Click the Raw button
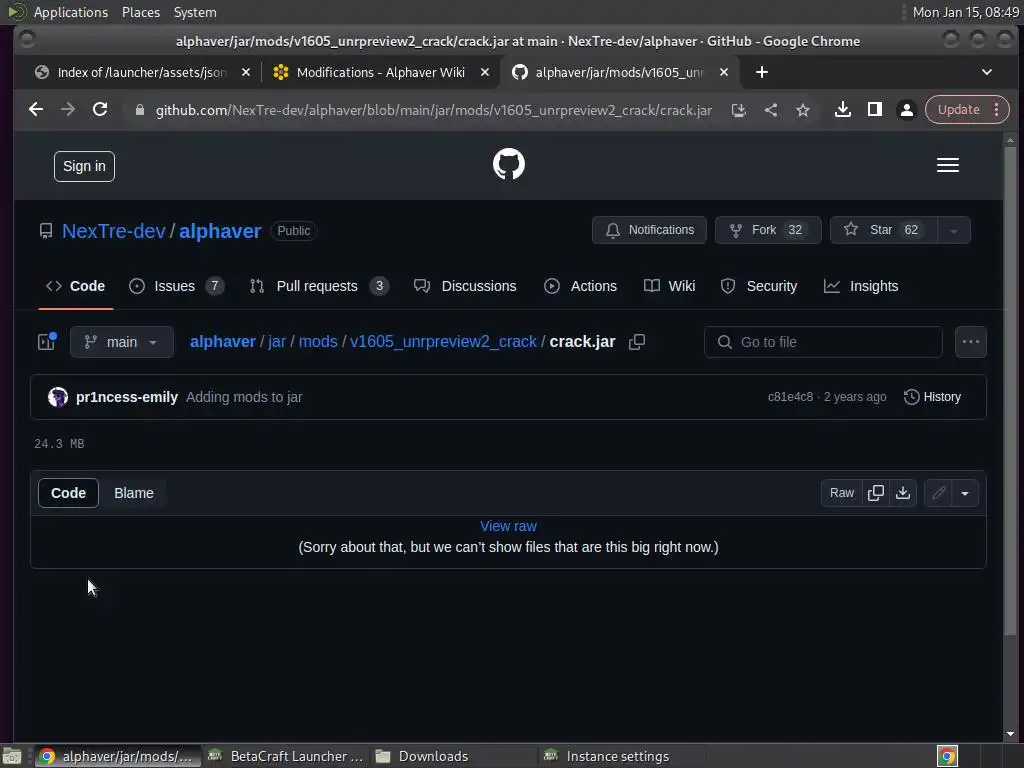The height and width of the screenshot is (768, 1024). (x=842, y=493)
